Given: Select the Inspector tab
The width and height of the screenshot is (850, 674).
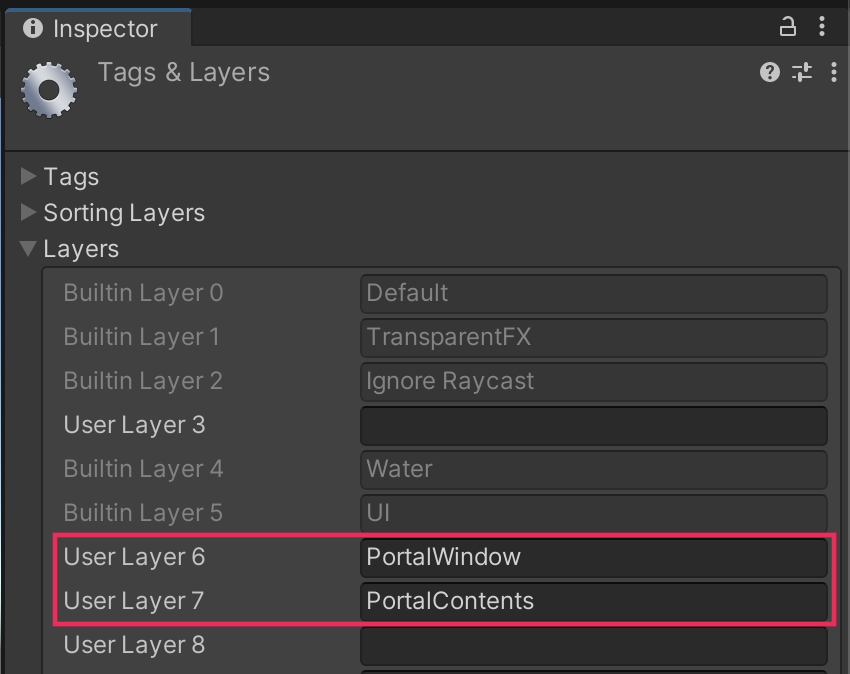Looking at the screenshot, I should (x=104, y=28).
